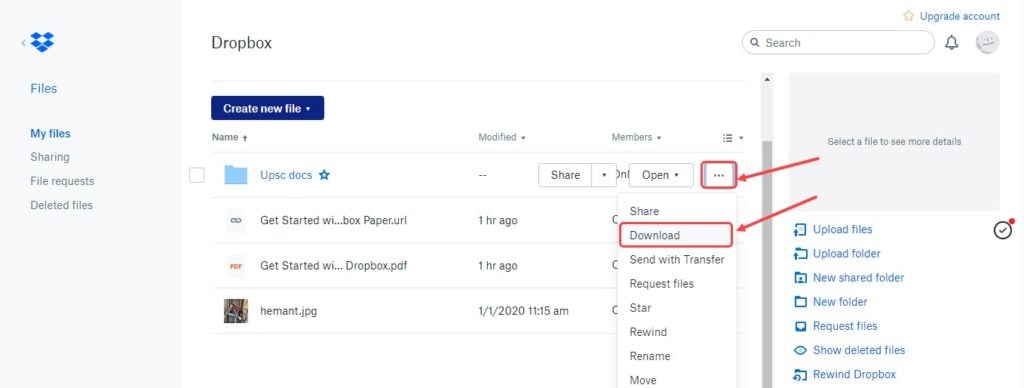Choose Send with Transfer menu item
The width and height of the screenshot is (1024, 388).
pos(677,259)
